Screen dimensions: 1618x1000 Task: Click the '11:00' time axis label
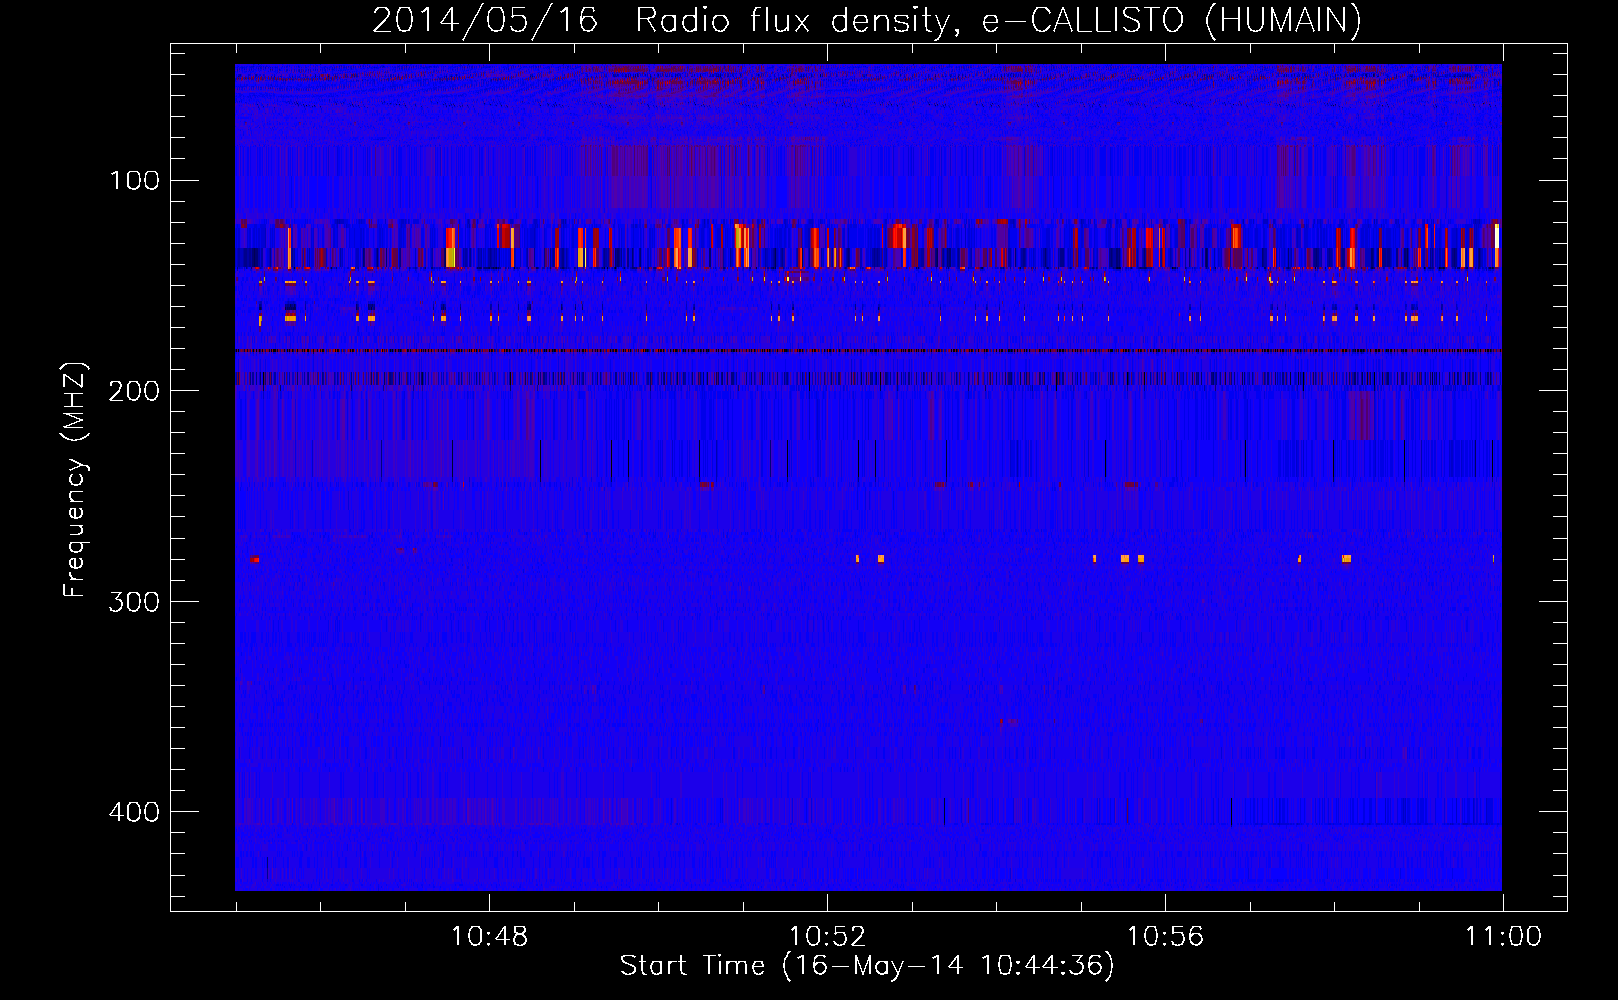[1503, 937]
